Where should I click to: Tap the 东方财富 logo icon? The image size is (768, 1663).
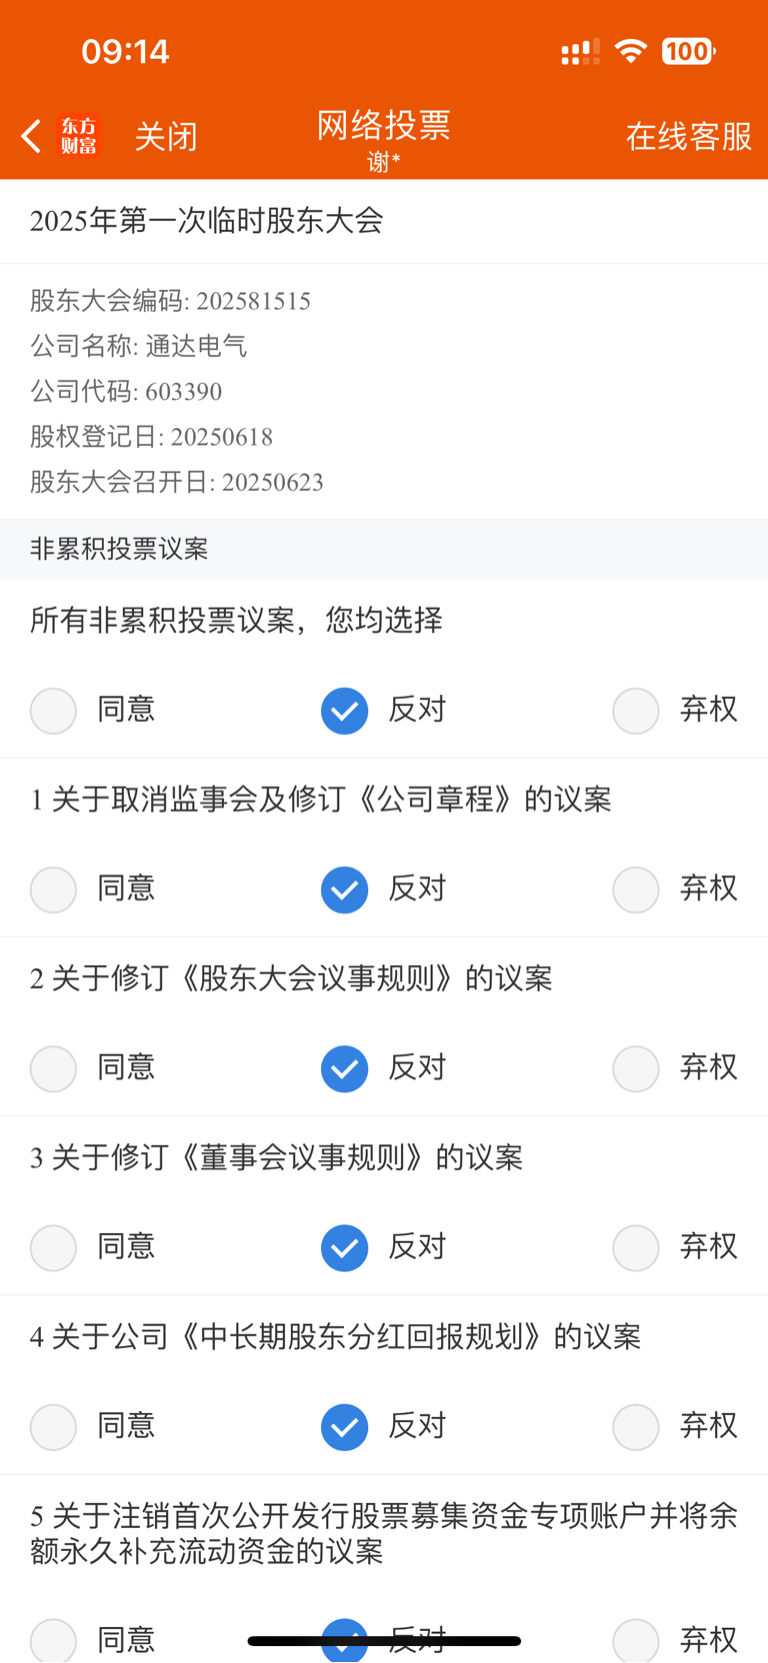coord(79,136)
